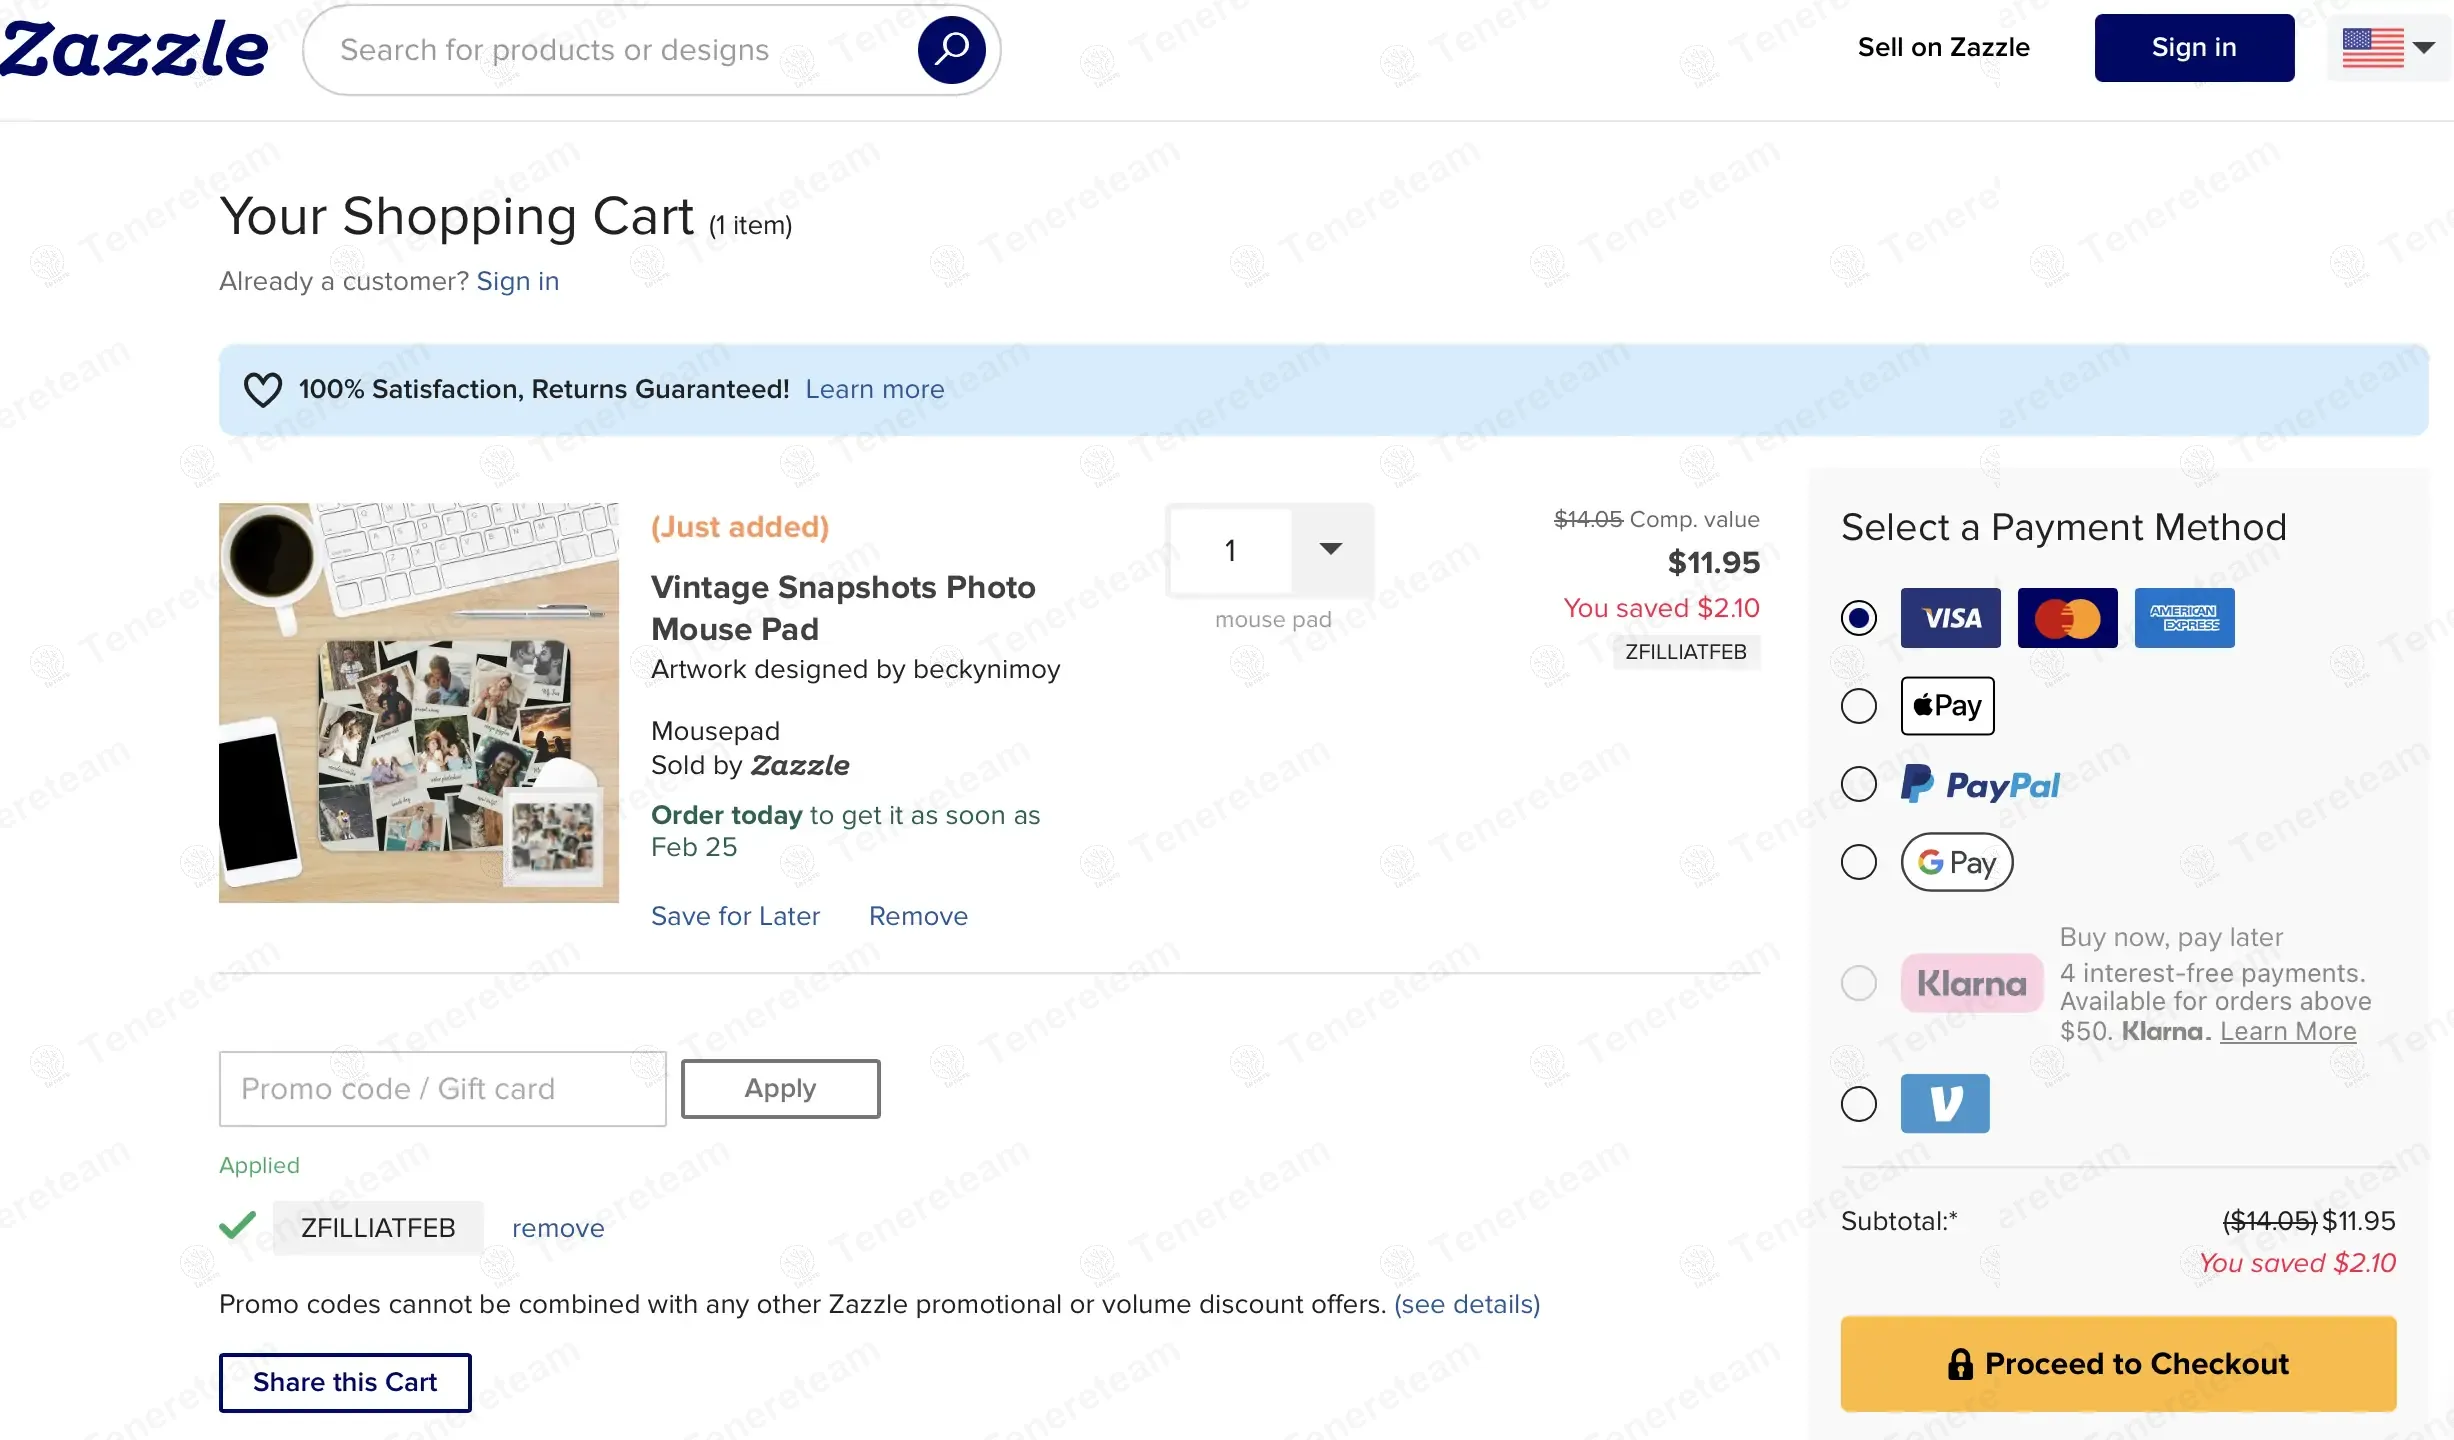This screenshot has width=2454, height=1440.
Task: Open the US flag country selector
Action: click(x=2388, y=48)
